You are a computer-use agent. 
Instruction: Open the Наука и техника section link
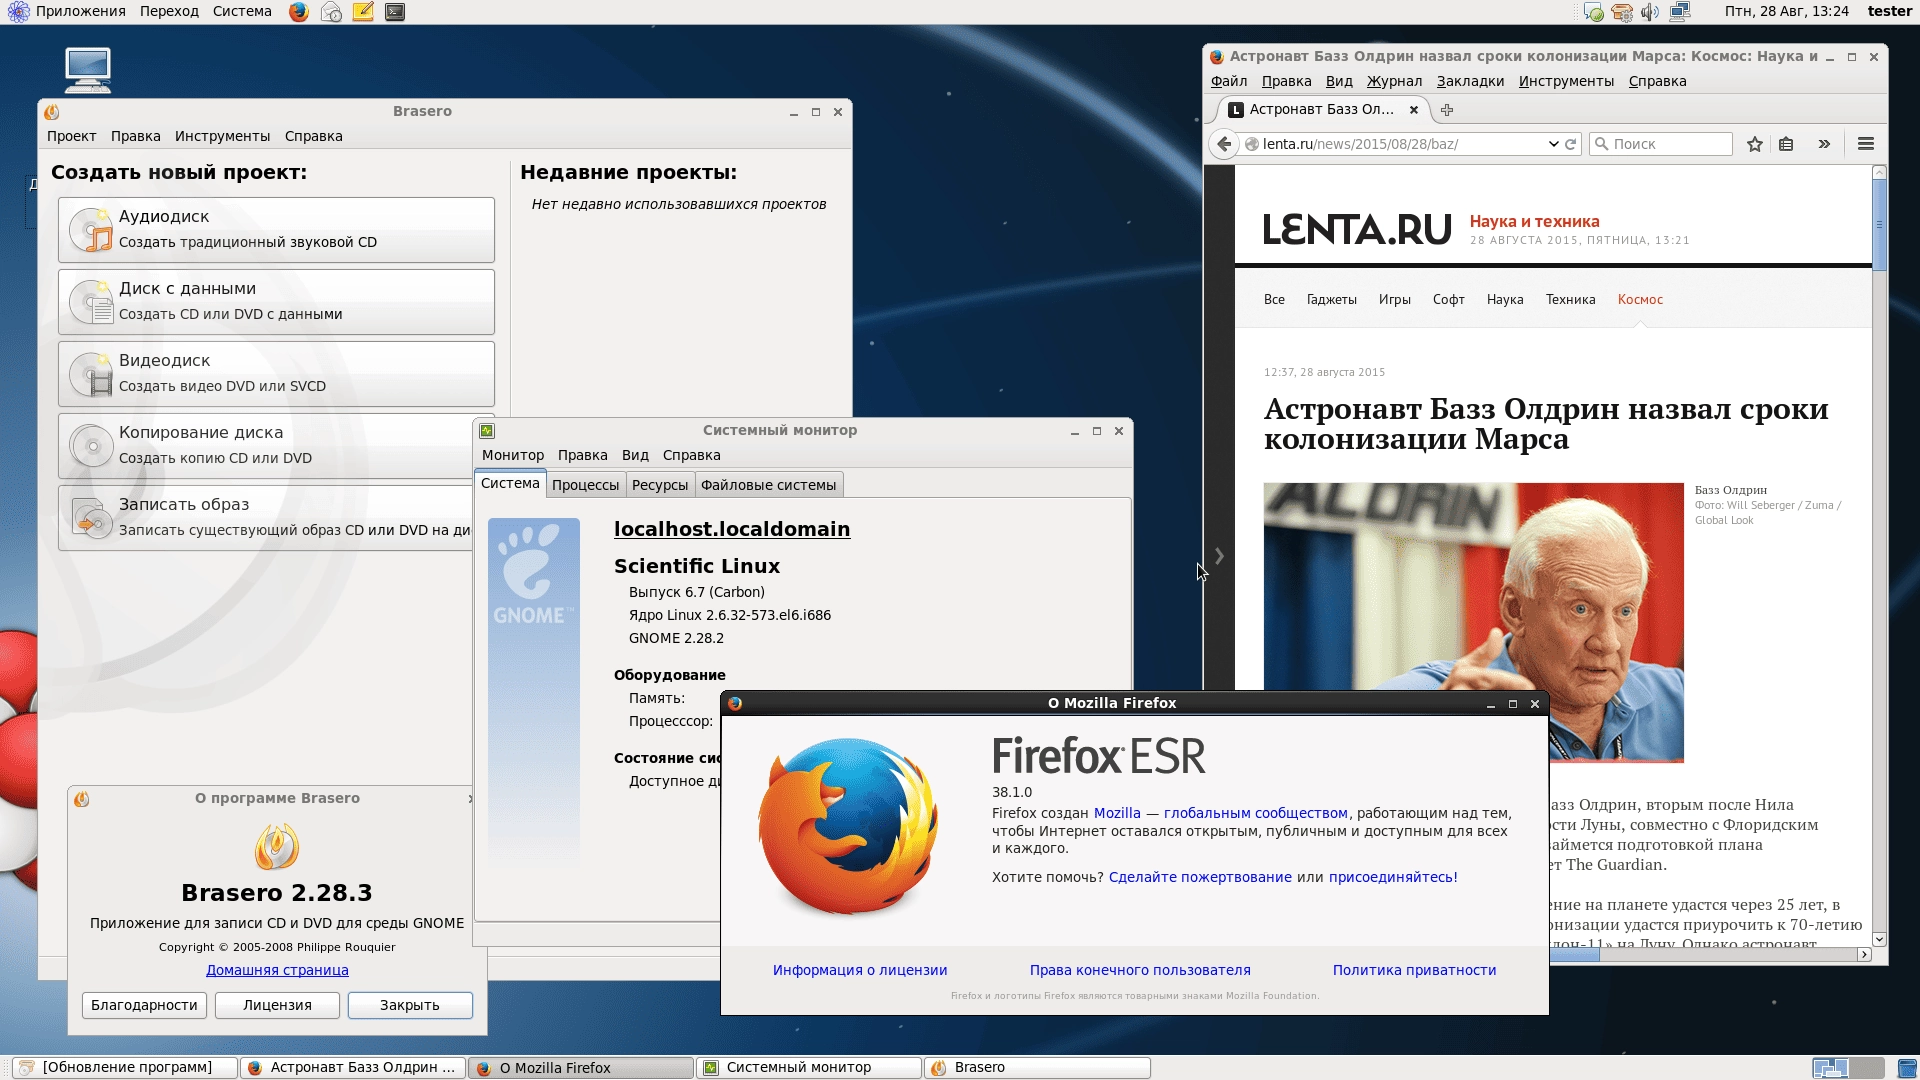point(1534,222)
